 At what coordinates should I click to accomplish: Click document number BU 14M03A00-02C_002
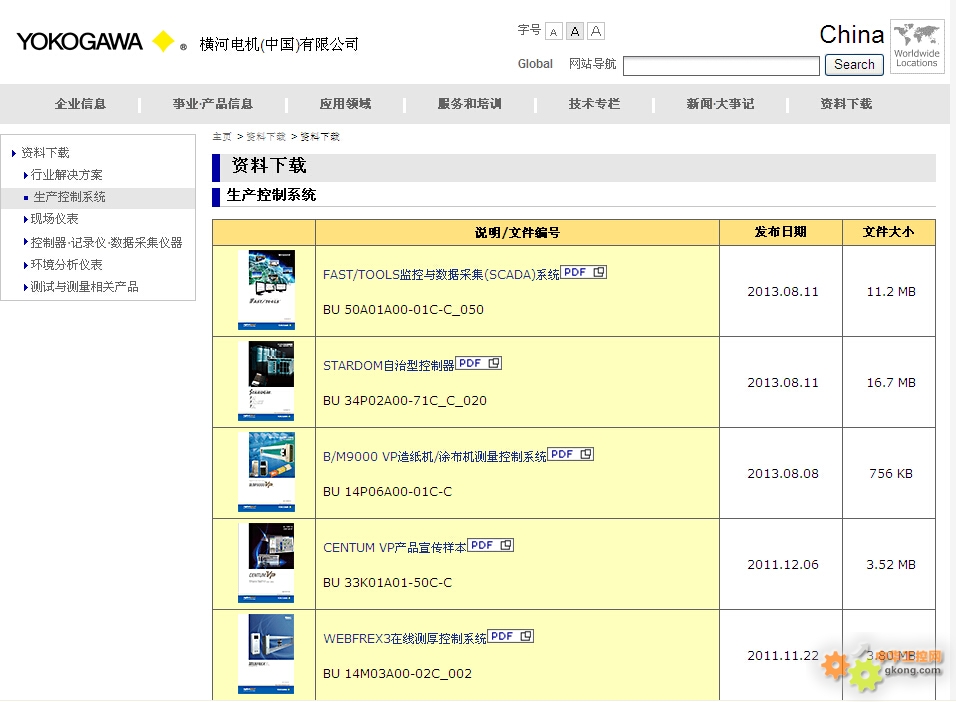point(398,673)
